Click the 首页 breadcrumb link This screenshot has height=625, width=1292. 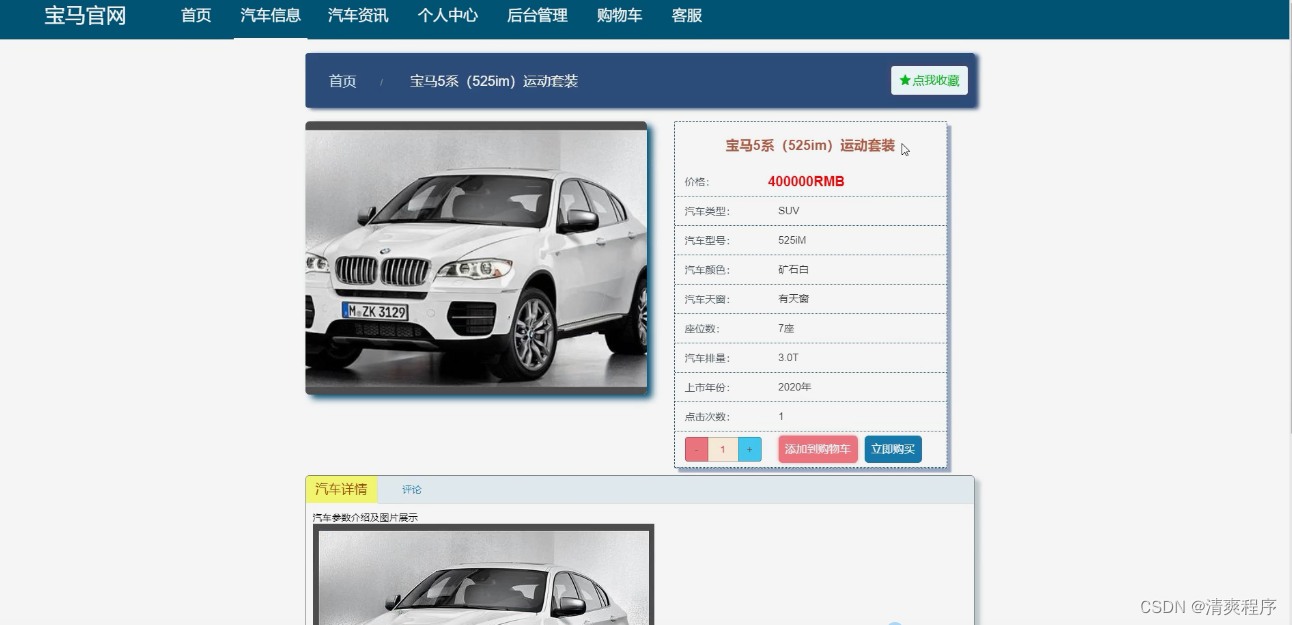342,81
